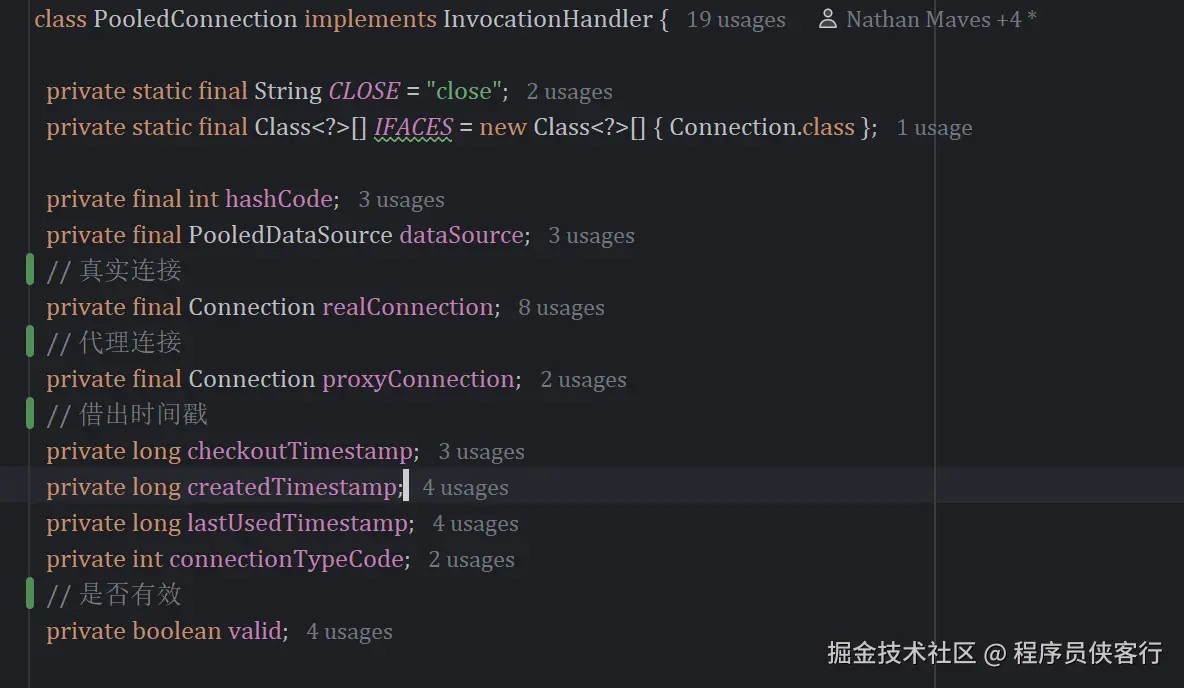Open the usages hint for connectionTypeCode
The image size is (1184, 688).
(471, 560)
